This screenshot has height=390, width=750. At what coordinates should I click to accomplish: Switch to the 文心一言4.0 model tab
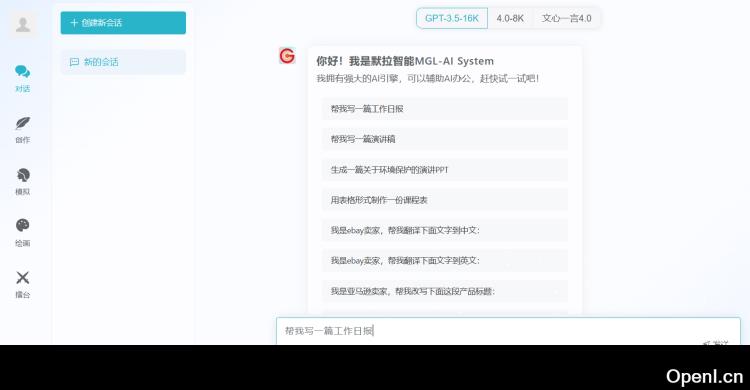(x=566, y=18)
